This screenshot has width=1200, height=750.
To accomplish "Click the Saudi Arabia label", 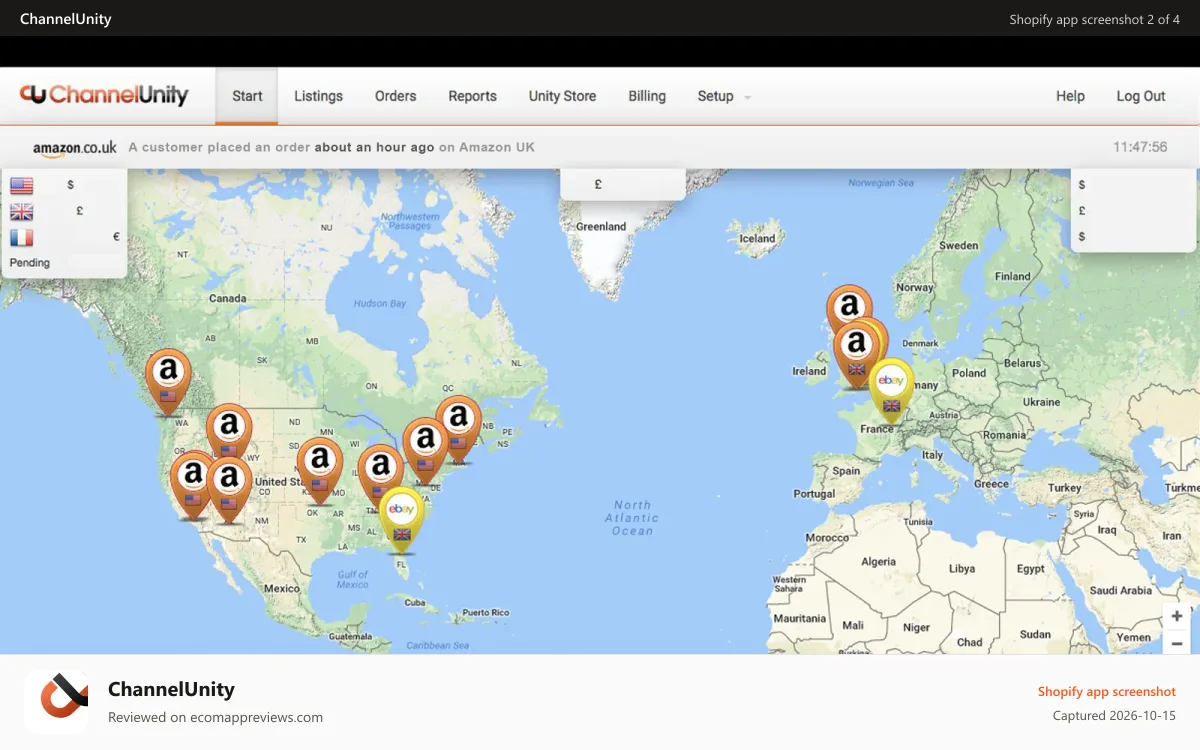I will 1121,591.
